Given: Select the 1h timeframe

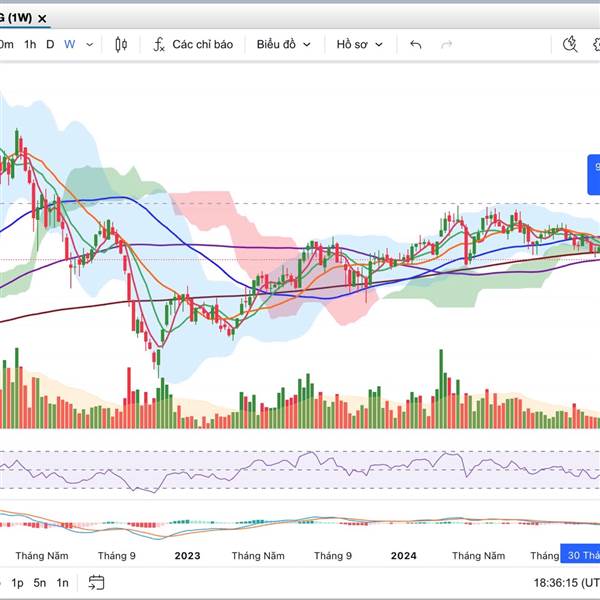Looking at the screenshot, I should pyautogui.click(x=30, y=44).
